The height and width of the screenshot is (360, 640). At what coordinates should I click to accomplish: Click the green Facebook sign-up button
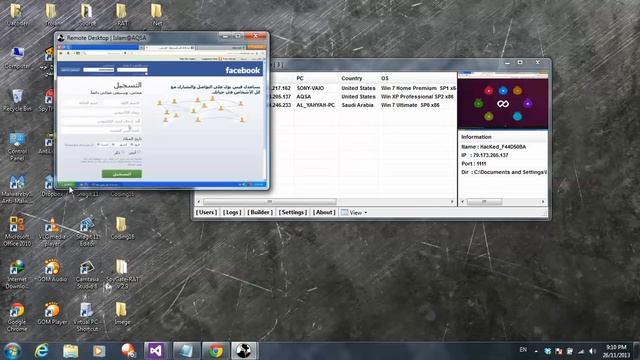pos(122,174)
